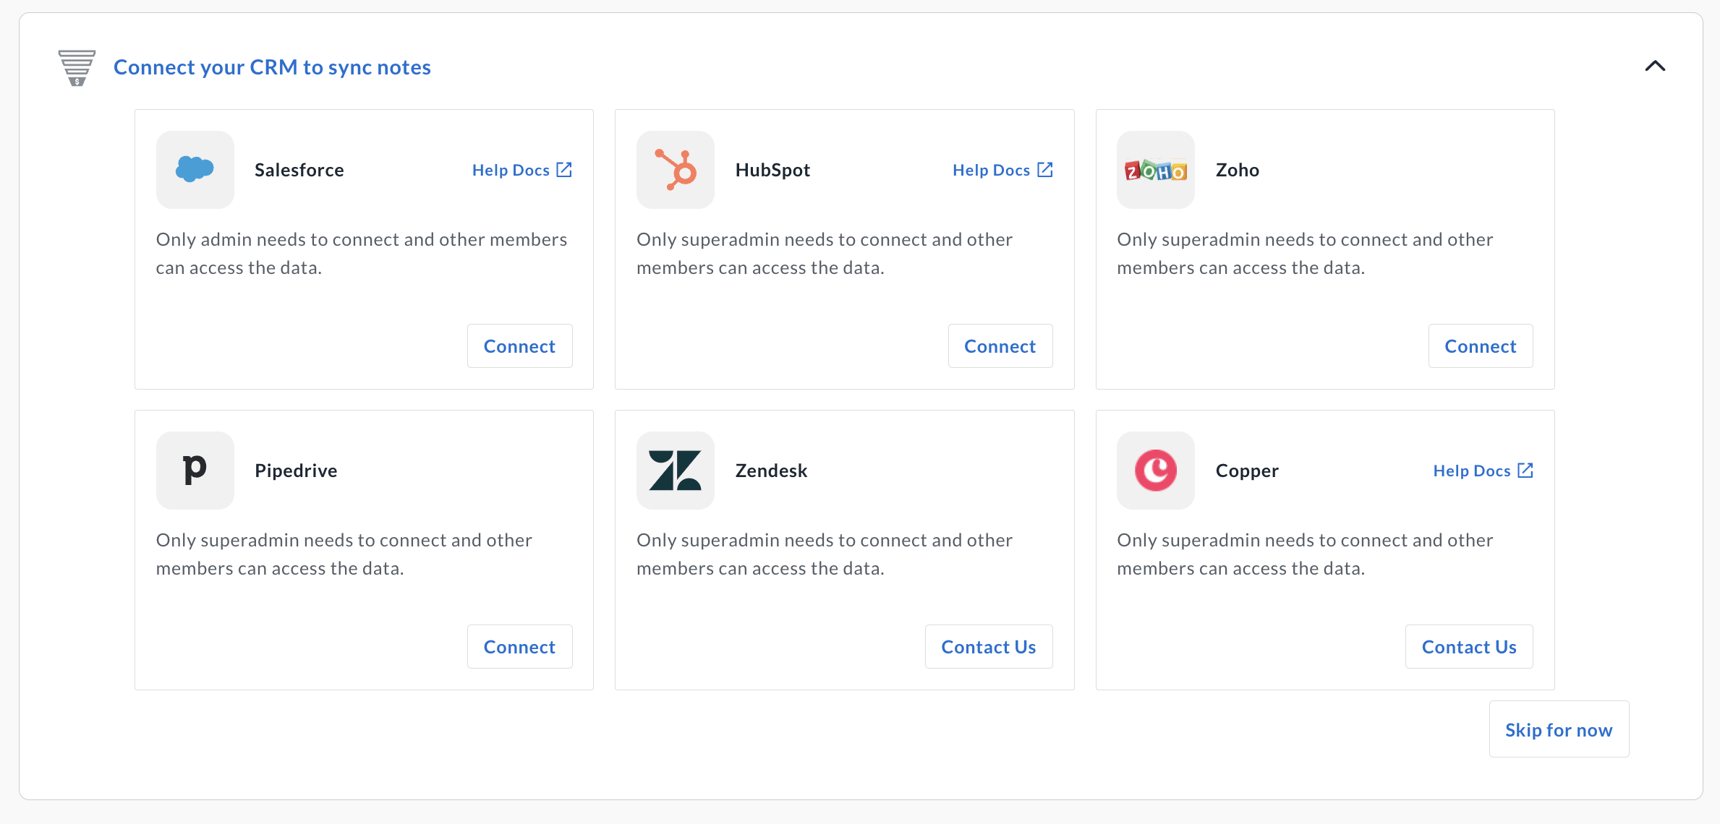Click the Salesforce cloud logo icon
This screenshot has width=1720, height=824.
coord(195,169)
